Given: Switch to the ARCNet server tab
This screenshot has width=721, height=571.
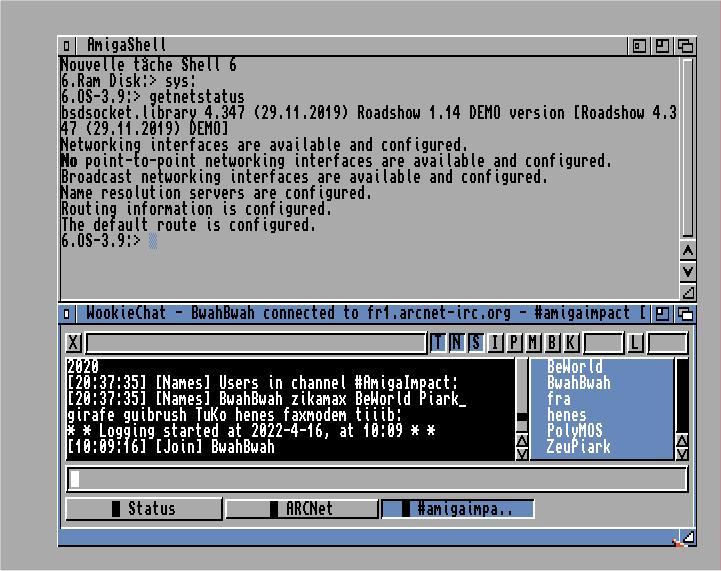Looking at the screenshot, I should coord(302,509).
